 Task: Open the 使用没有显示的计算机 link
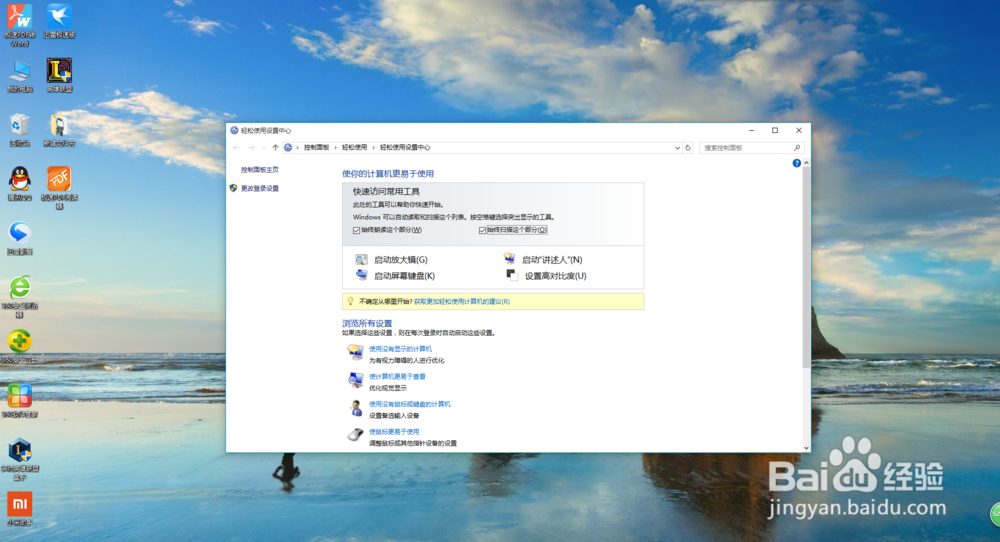(x=400, y=349)
